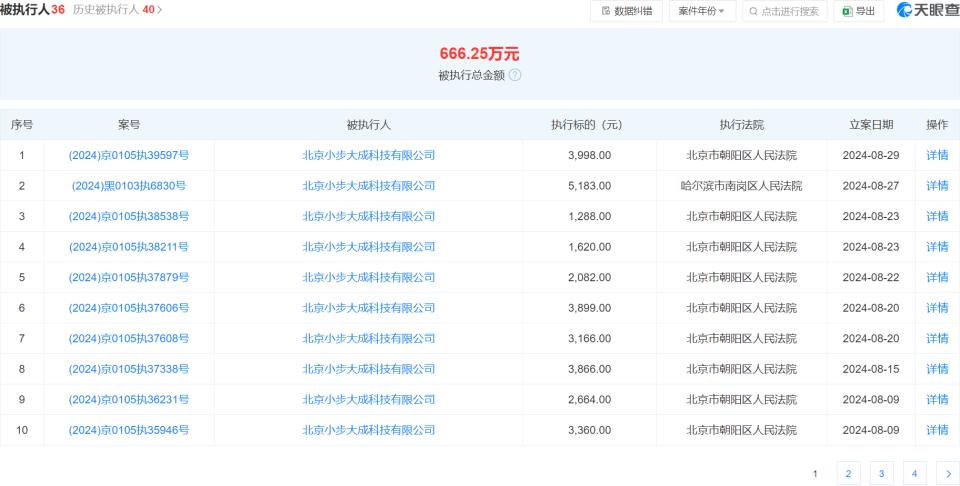
Task: Open case (2024)京0105执37606号
Action: (129, 308)
